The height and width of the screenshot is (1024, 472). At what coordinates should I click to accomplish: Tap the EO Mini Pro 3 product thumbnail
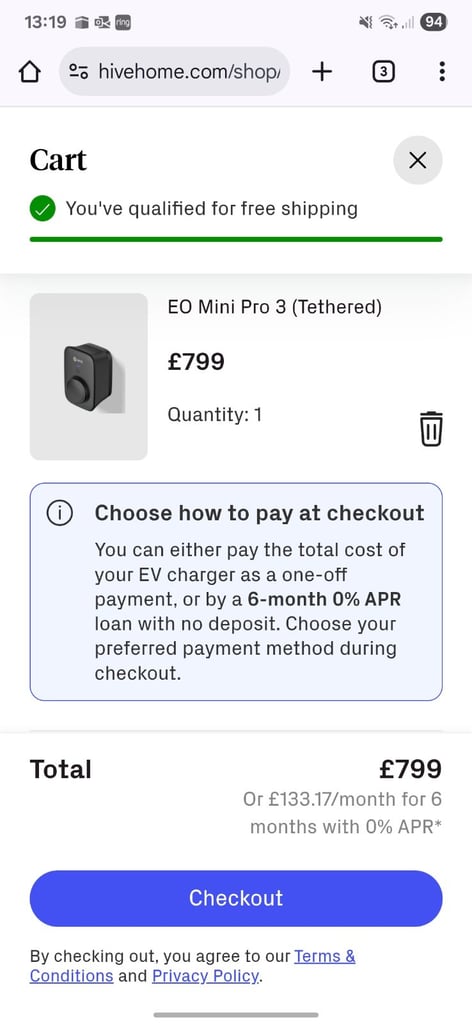tap(89, 377)
